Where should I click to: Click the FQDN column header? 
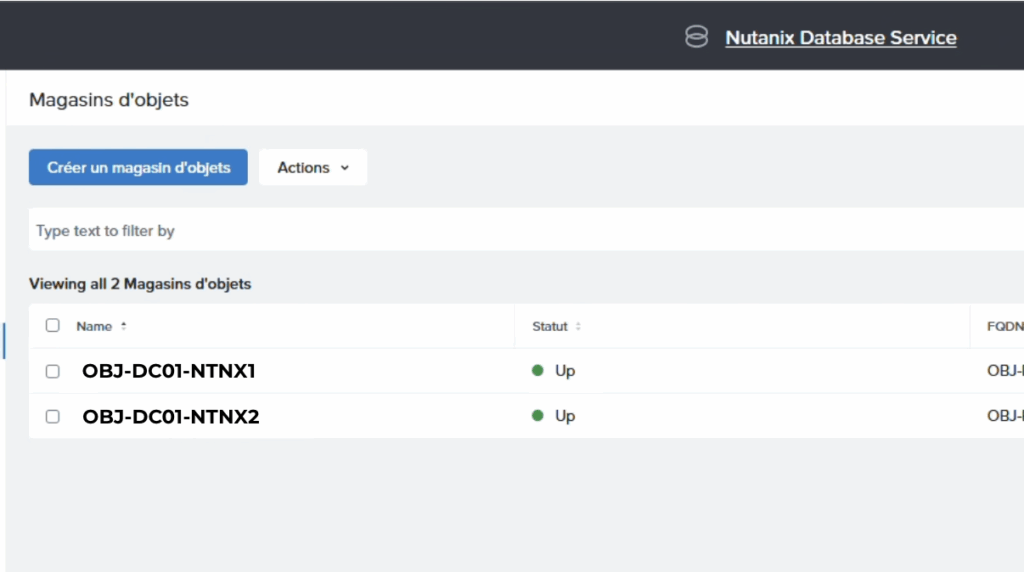pyautogui.click(x=1005, y=326)
